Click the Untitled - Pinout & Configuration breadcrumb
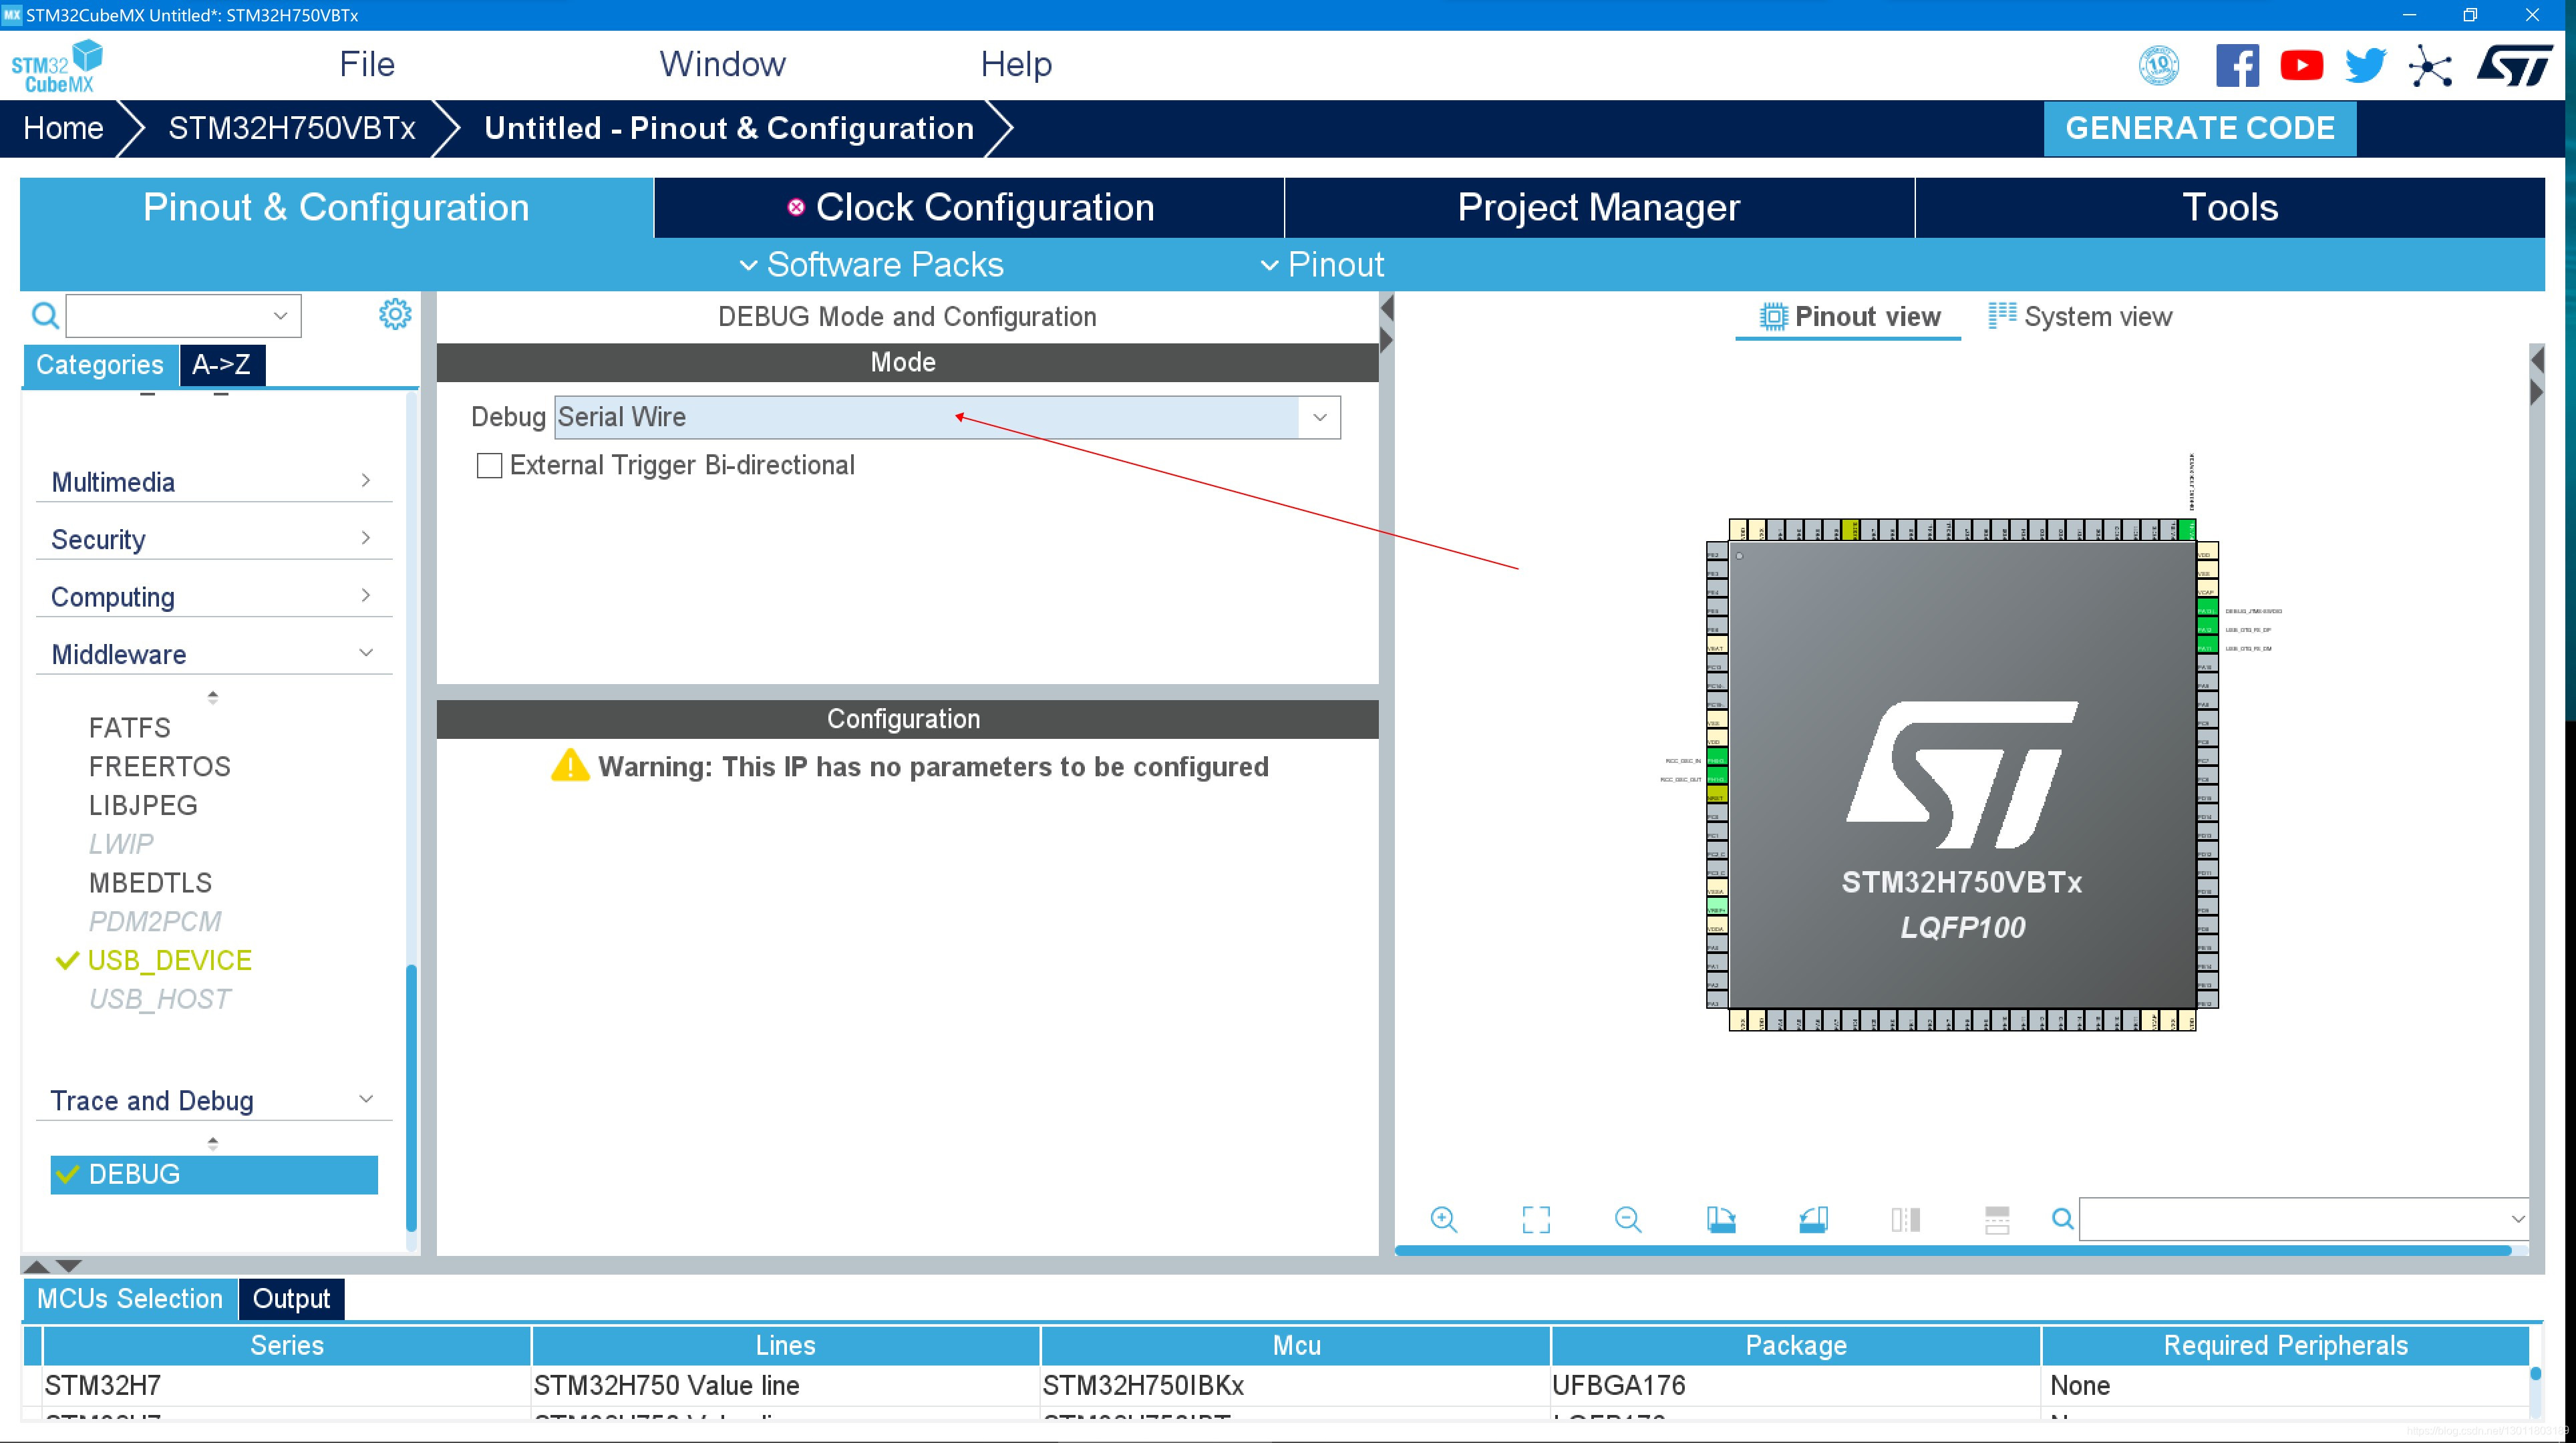The image size is (2576, 1443). 729,128
